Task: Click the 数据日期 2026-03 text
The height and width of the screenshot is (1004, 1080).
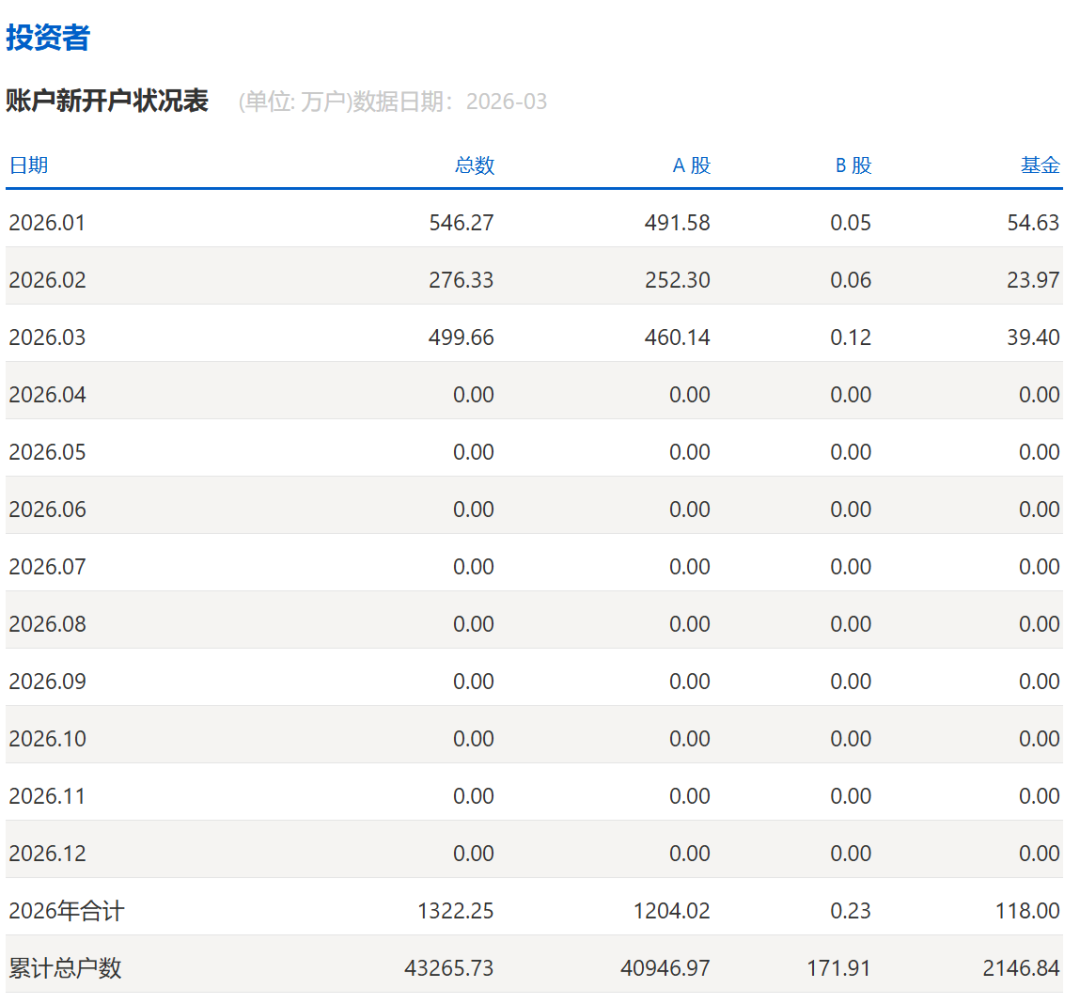Action: click(450, 102)
